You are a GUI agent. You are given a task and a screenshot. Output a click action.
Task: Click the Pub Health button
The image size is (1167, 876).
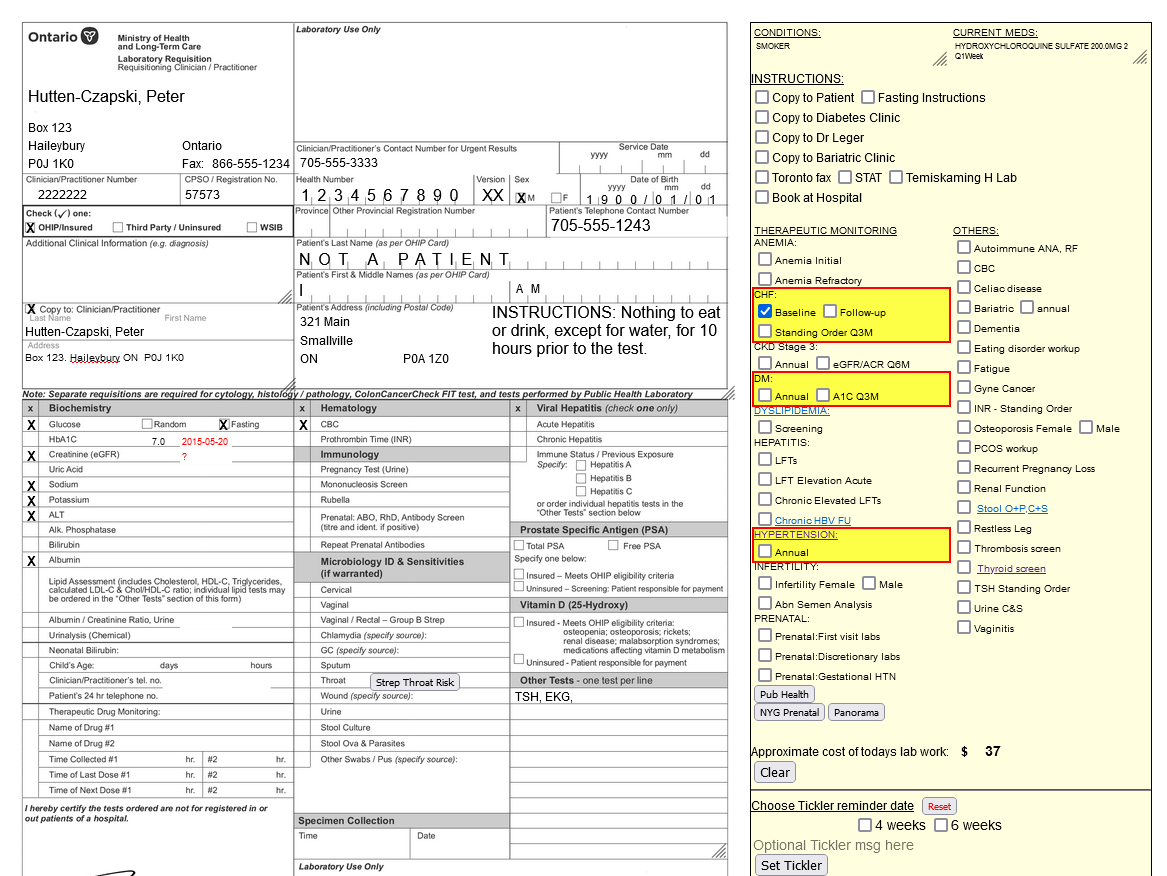click(784, 694)
